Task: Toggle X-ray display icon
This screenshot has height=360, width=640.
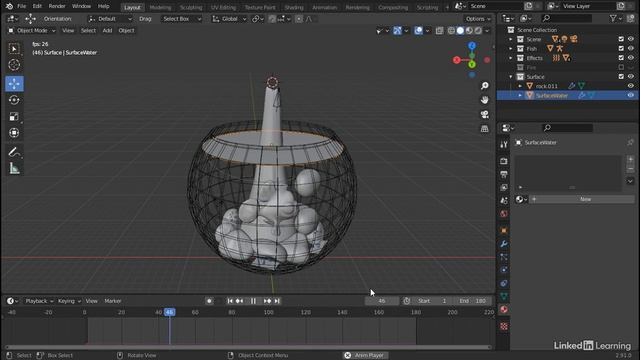Action: (x=439, y=31)
